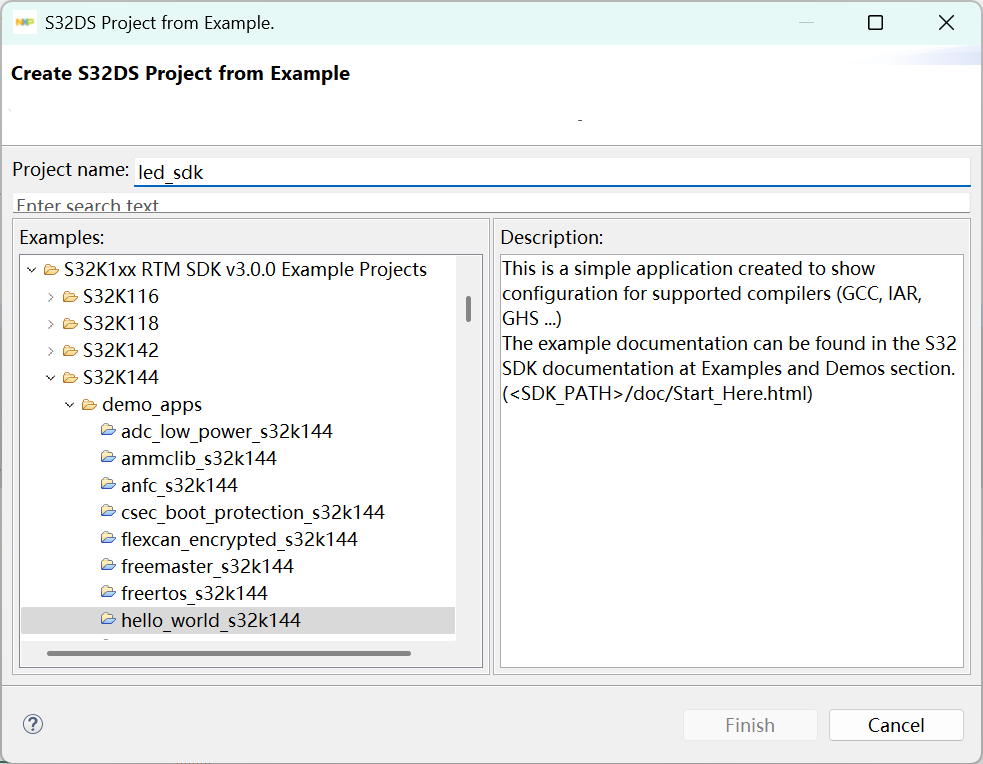Click the Examples vertical scrollbar thumb
Image resolution: width=983 pixels, height=764 pixels.
468,309
